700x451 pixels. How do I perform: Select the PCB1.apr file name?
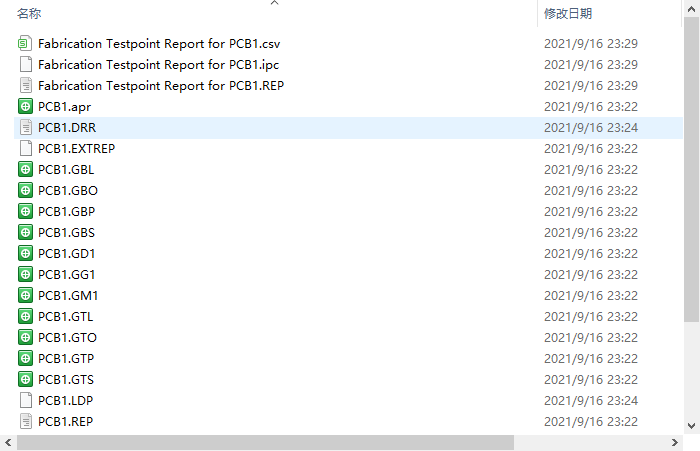[x=64, y=107]
